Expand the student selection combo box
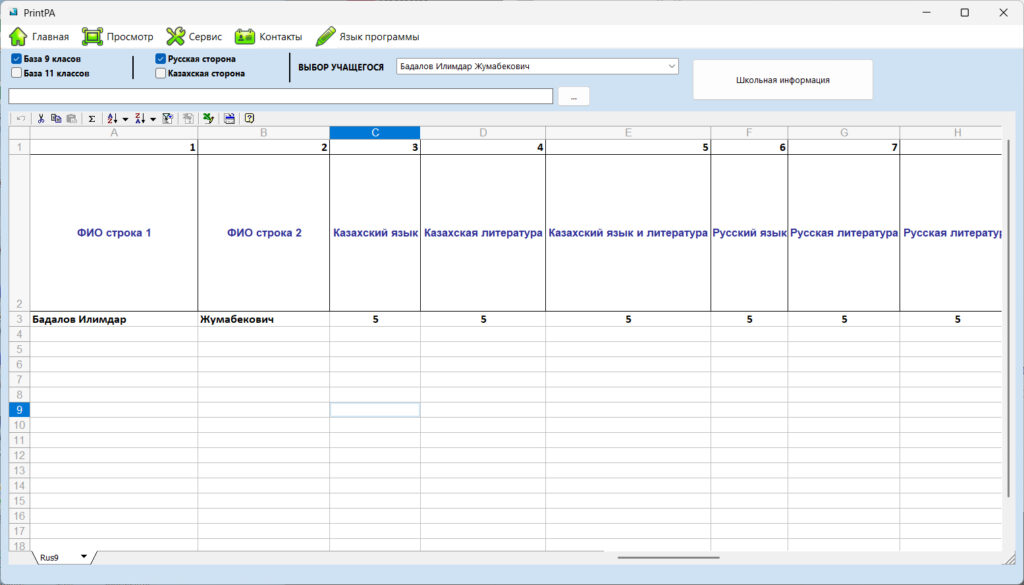 [x=671, y=66]
